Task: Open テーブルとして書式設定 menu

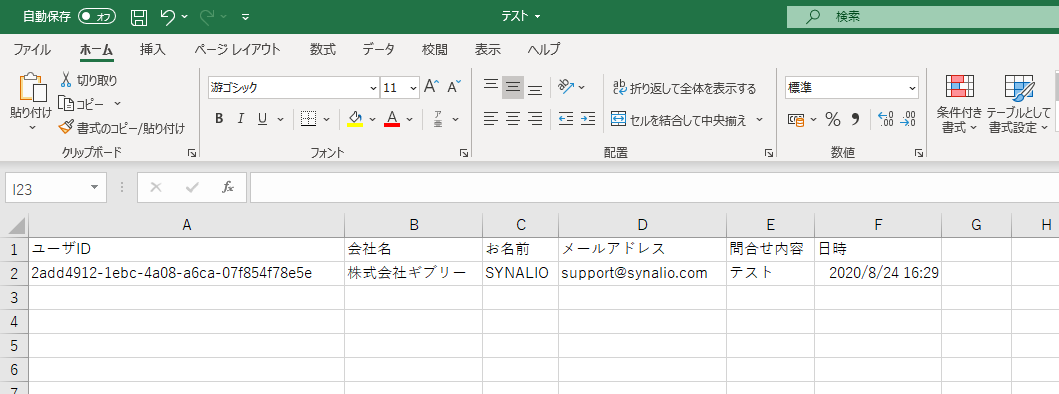Action: [x=1019, y=103]
